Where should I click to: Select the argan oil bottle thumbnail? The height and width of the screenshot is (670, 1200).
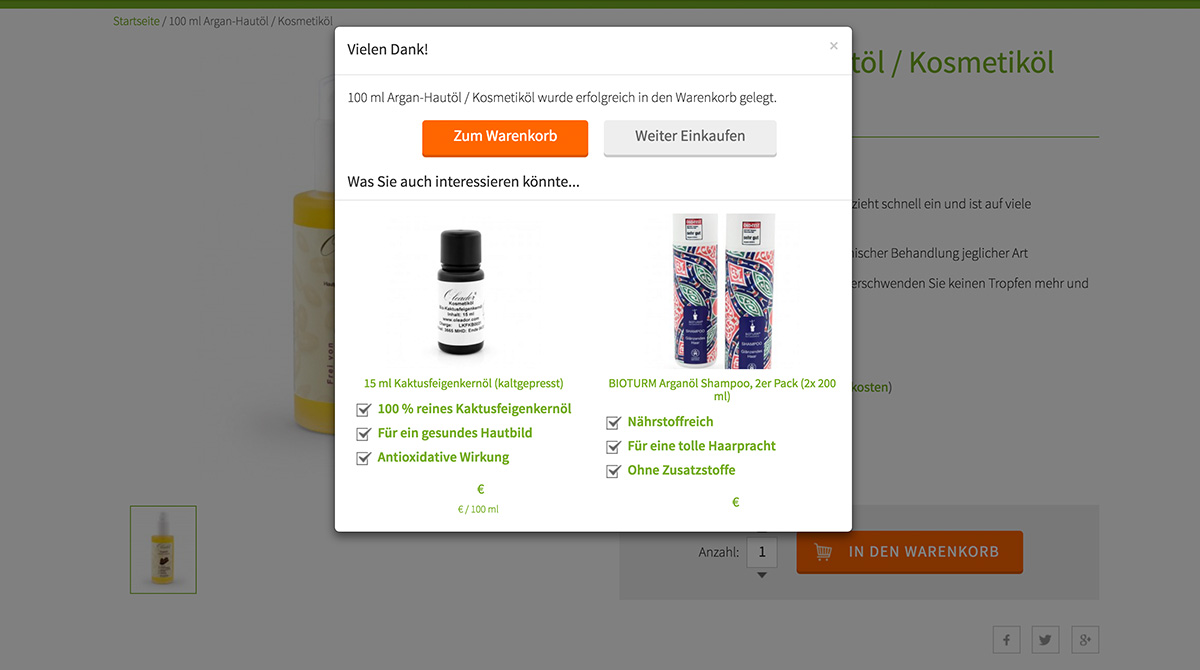(x=163, y=549)
